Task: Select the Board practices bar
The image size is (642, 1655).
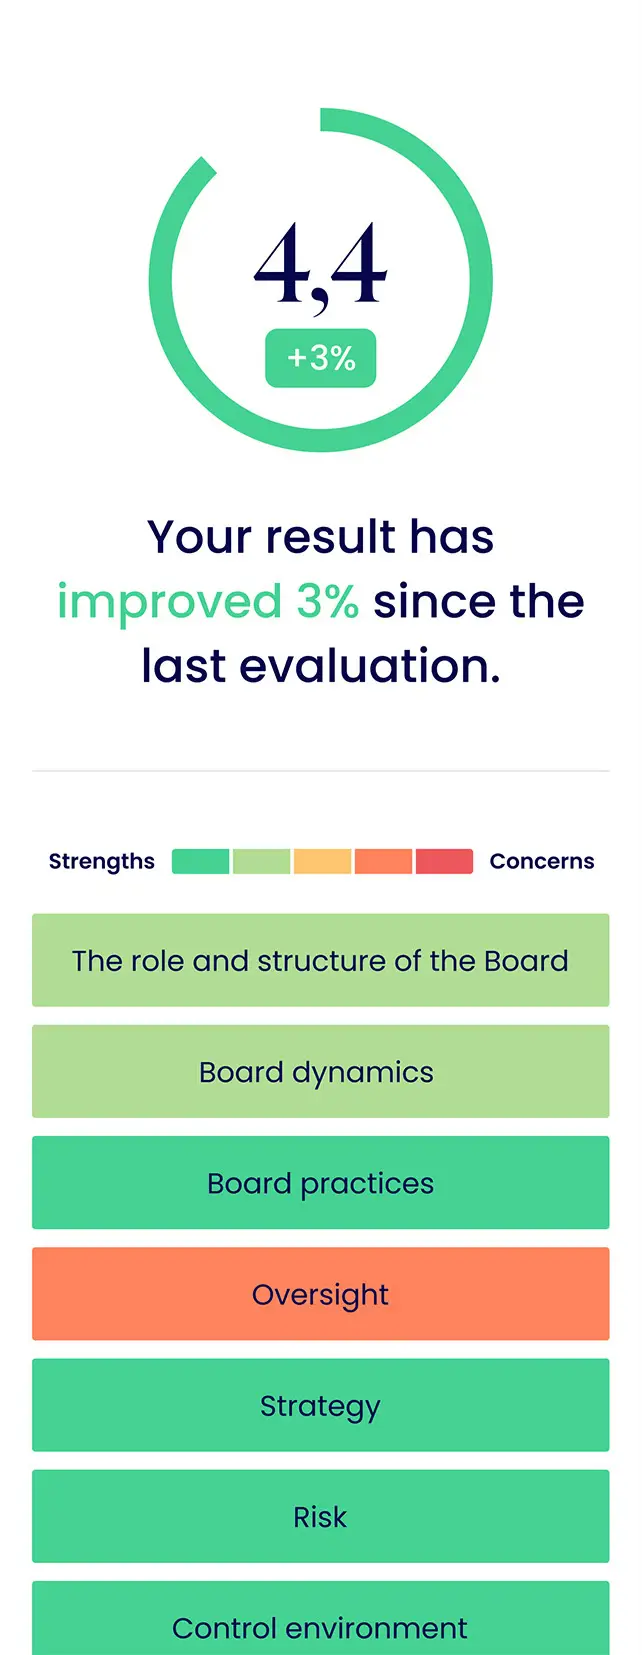Action: pyautogui.click(x=320, y=1182)
